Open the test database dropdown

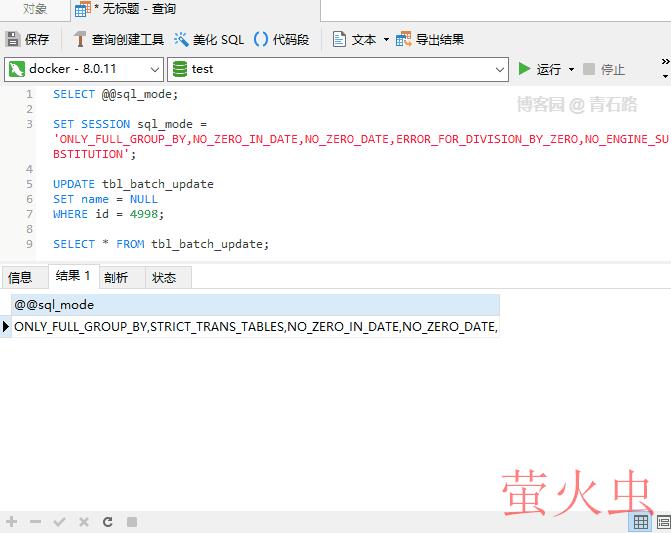339,69
